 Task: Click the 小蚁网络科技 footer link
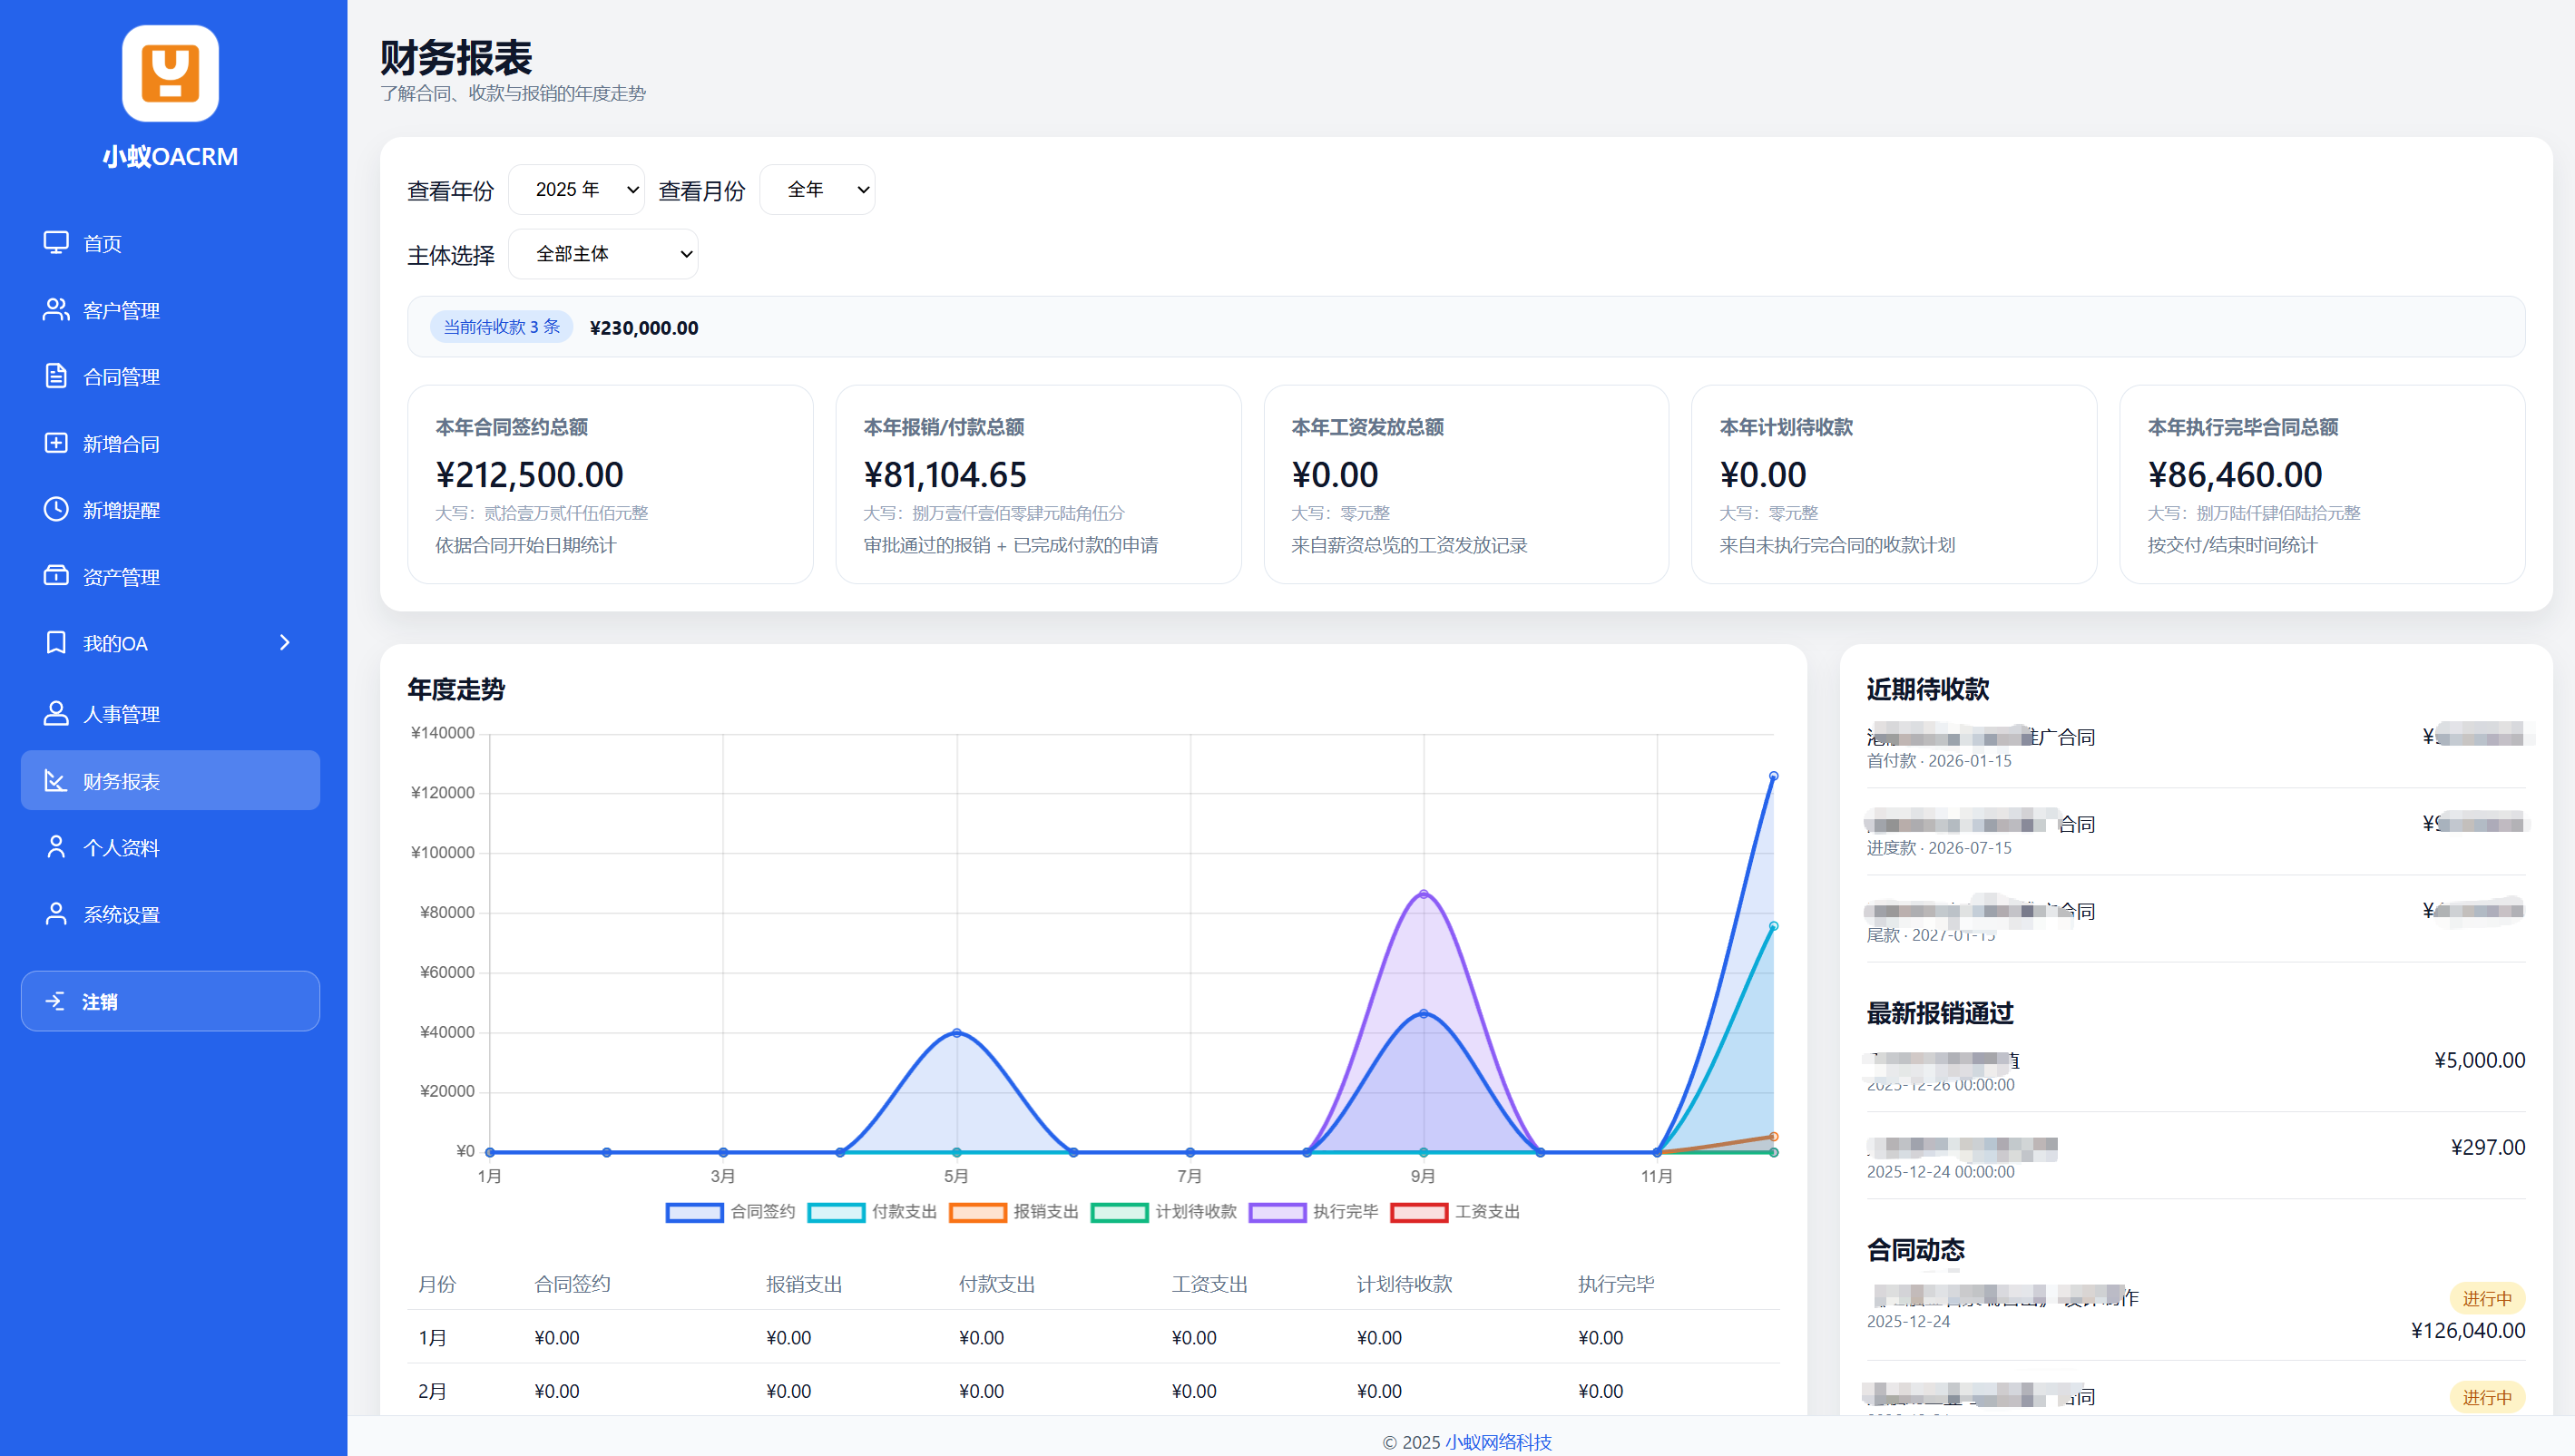click(x=1498, y=1442)
